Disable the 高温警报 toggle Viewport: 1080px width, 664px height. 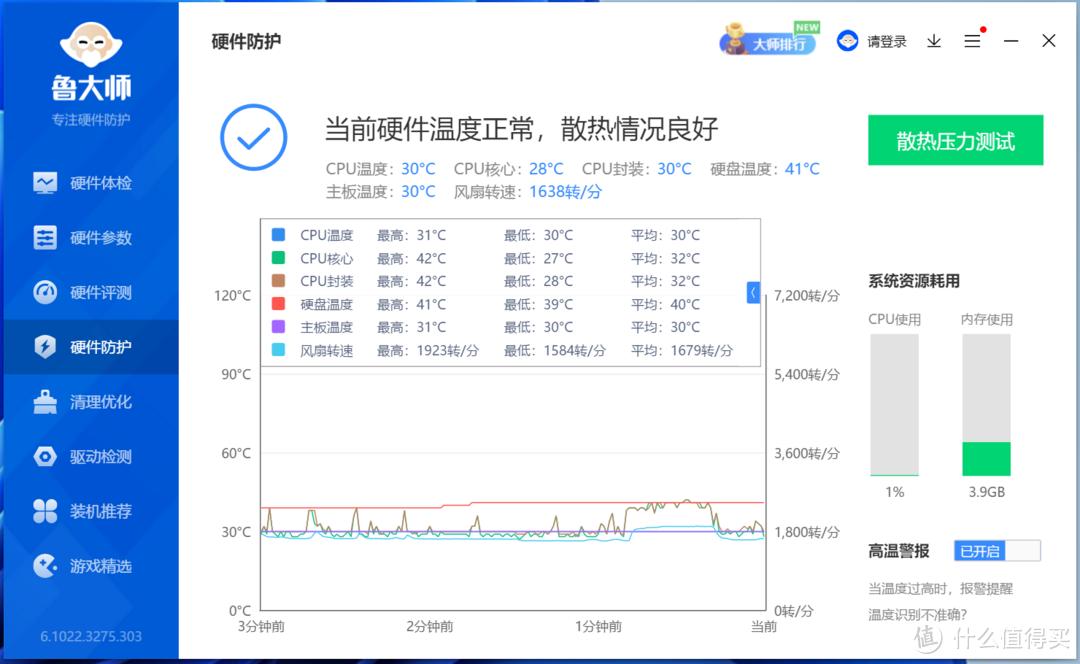[997, 551]
